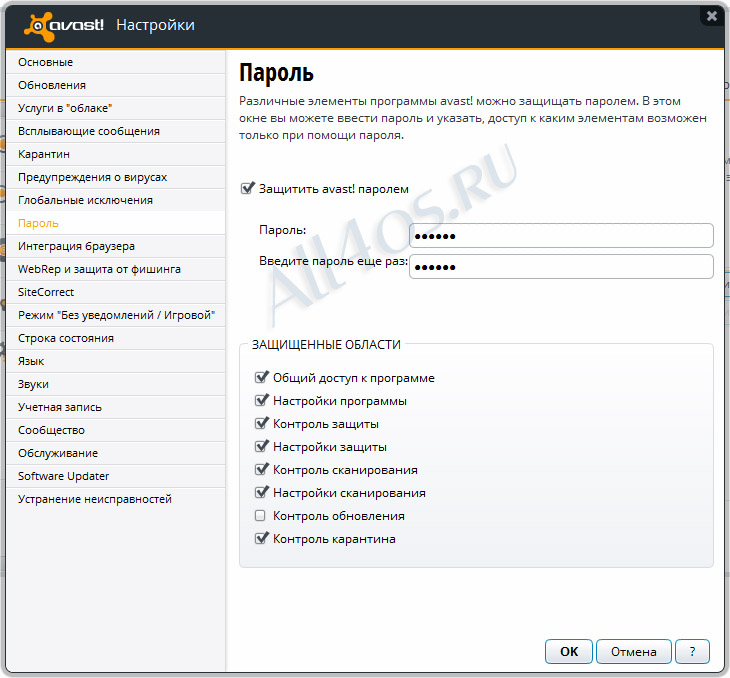
Task: Open the "Звуки" settings section
Action: coord(116,384)
